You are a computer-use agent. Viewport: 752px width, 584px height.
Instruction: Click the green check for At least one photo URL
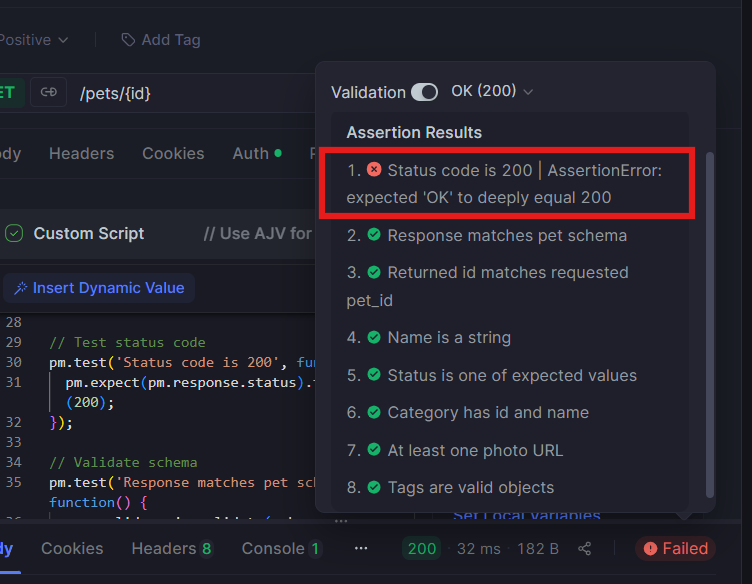[374, 449]
